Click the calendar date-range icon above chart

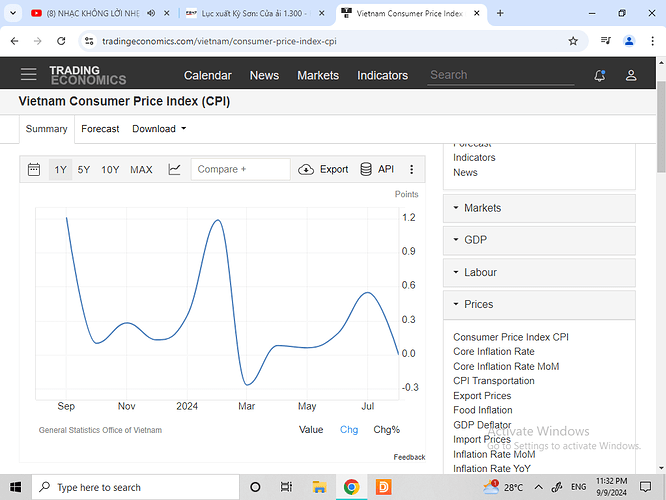(34, 169)
